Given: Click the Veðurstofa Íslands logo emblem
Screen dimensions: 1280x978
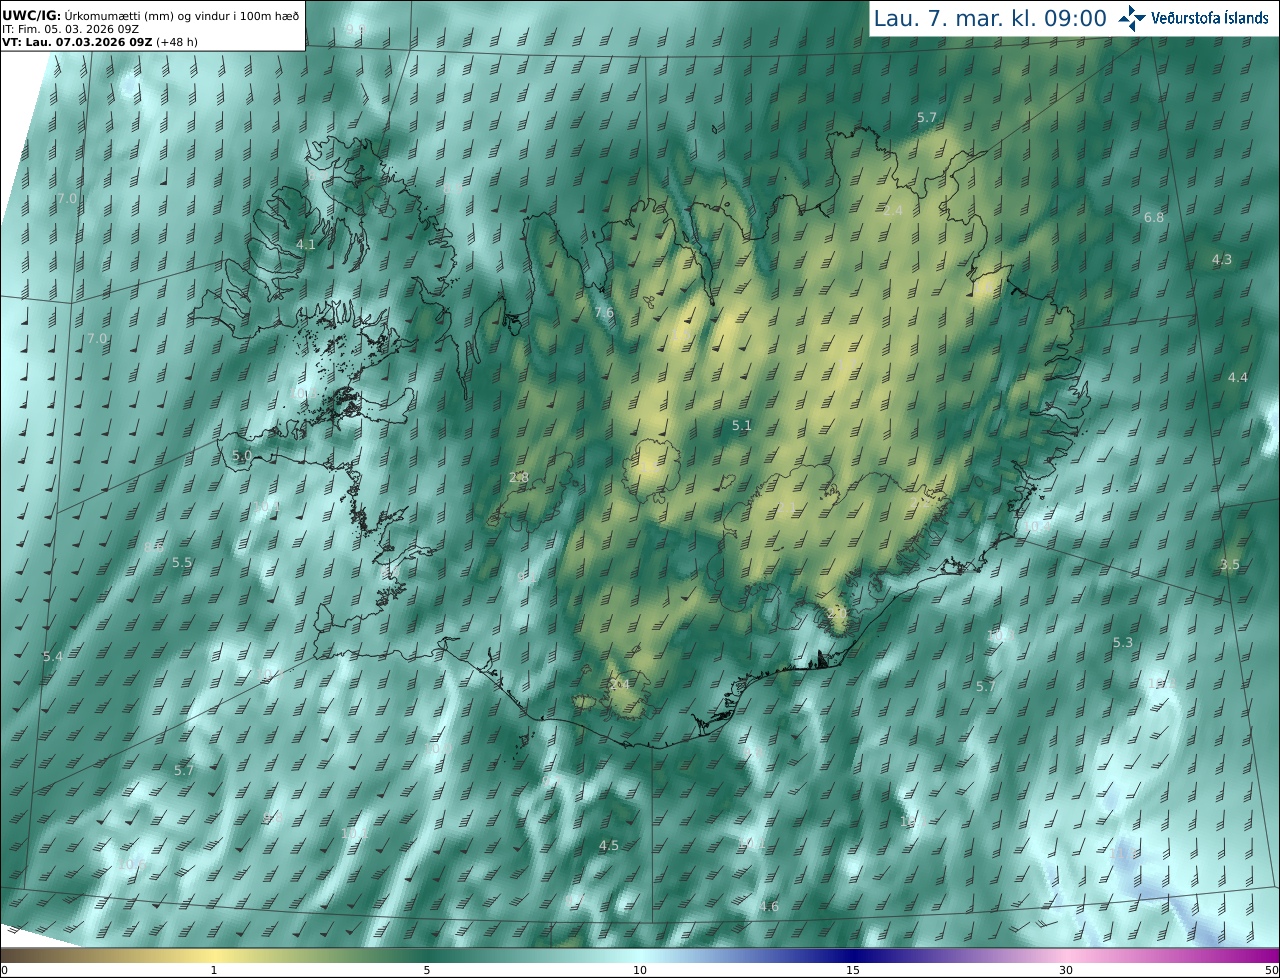Looking at the screenshot, I should 1131,18.
